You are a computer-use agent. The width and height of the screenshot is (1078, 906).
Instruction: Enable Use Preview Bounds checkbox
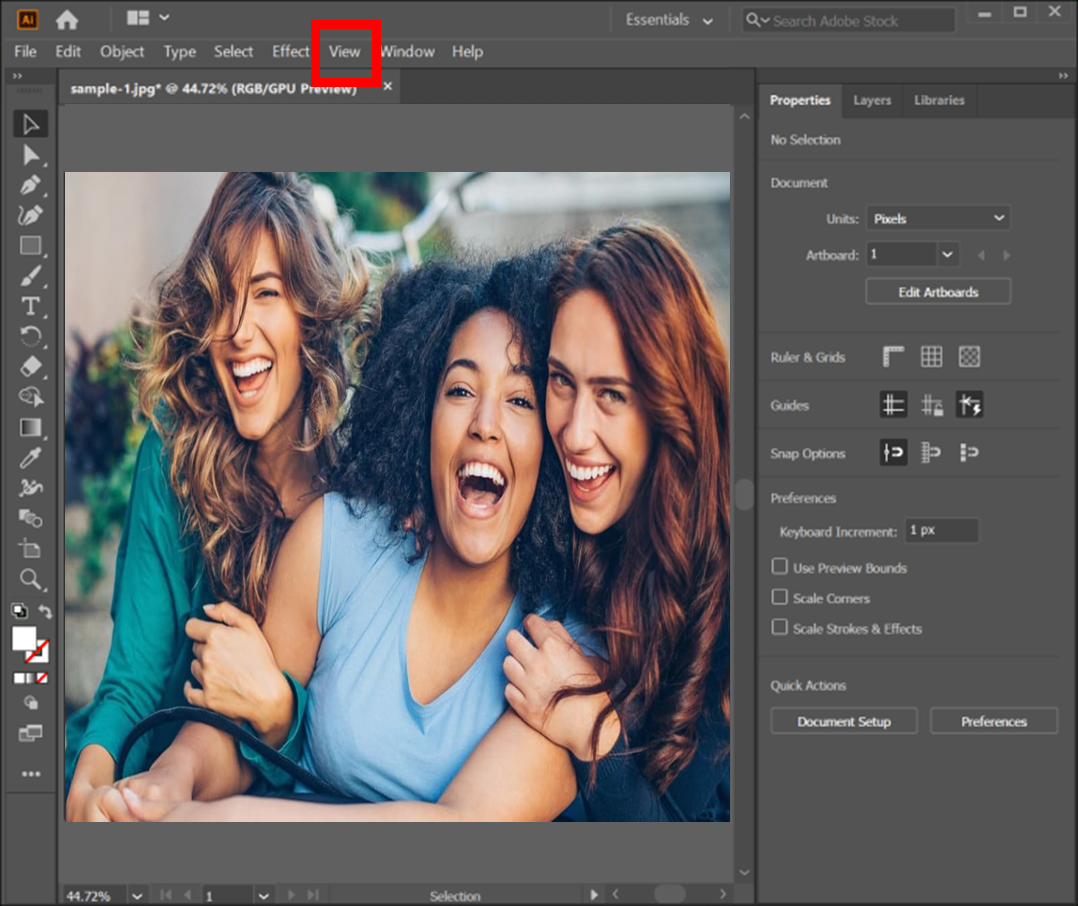click(780, 567)
